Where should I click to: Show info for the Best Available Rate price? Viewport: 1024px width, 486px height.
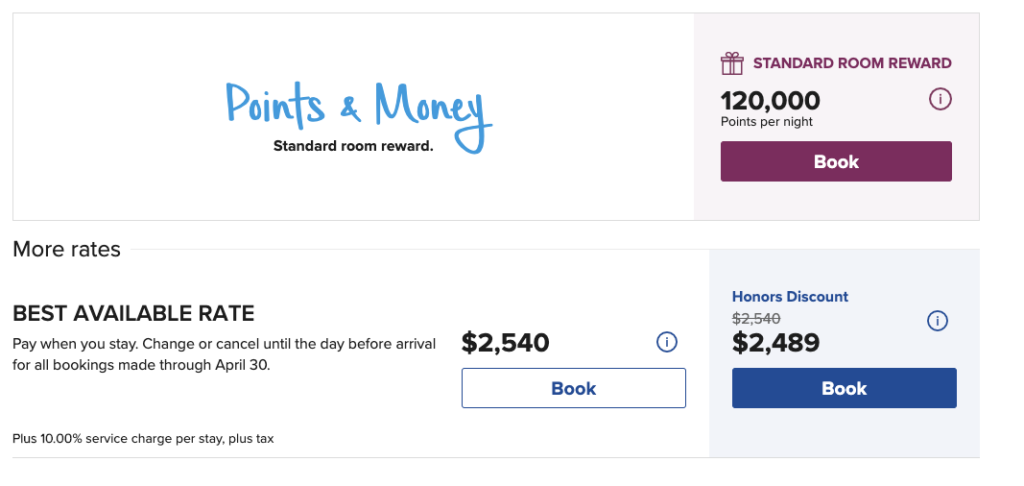pos(666,342)
